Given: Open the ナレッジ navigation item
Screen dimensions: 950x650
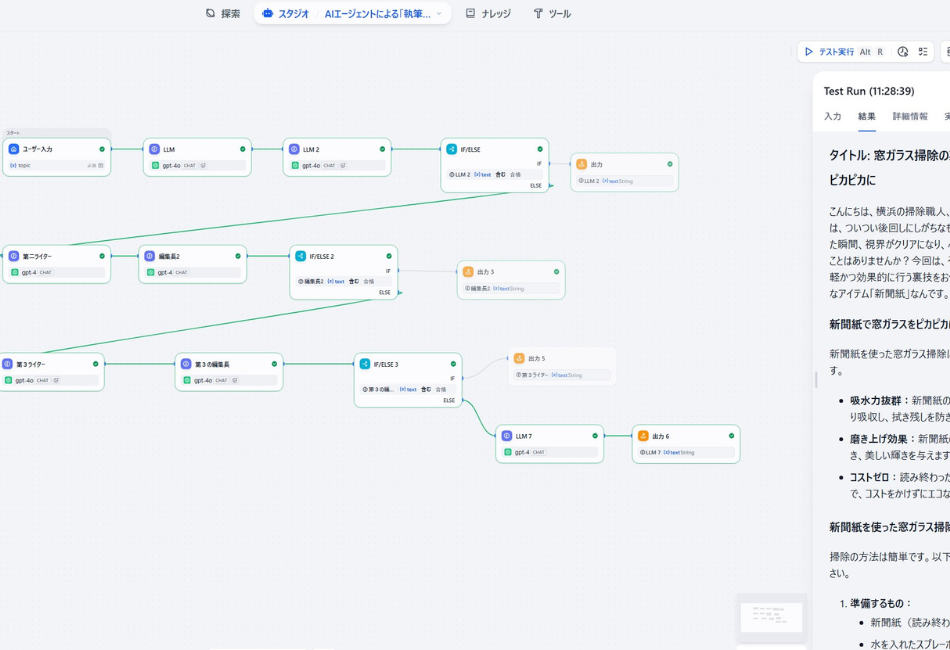Looking at the screenshot, I should 487,14.
